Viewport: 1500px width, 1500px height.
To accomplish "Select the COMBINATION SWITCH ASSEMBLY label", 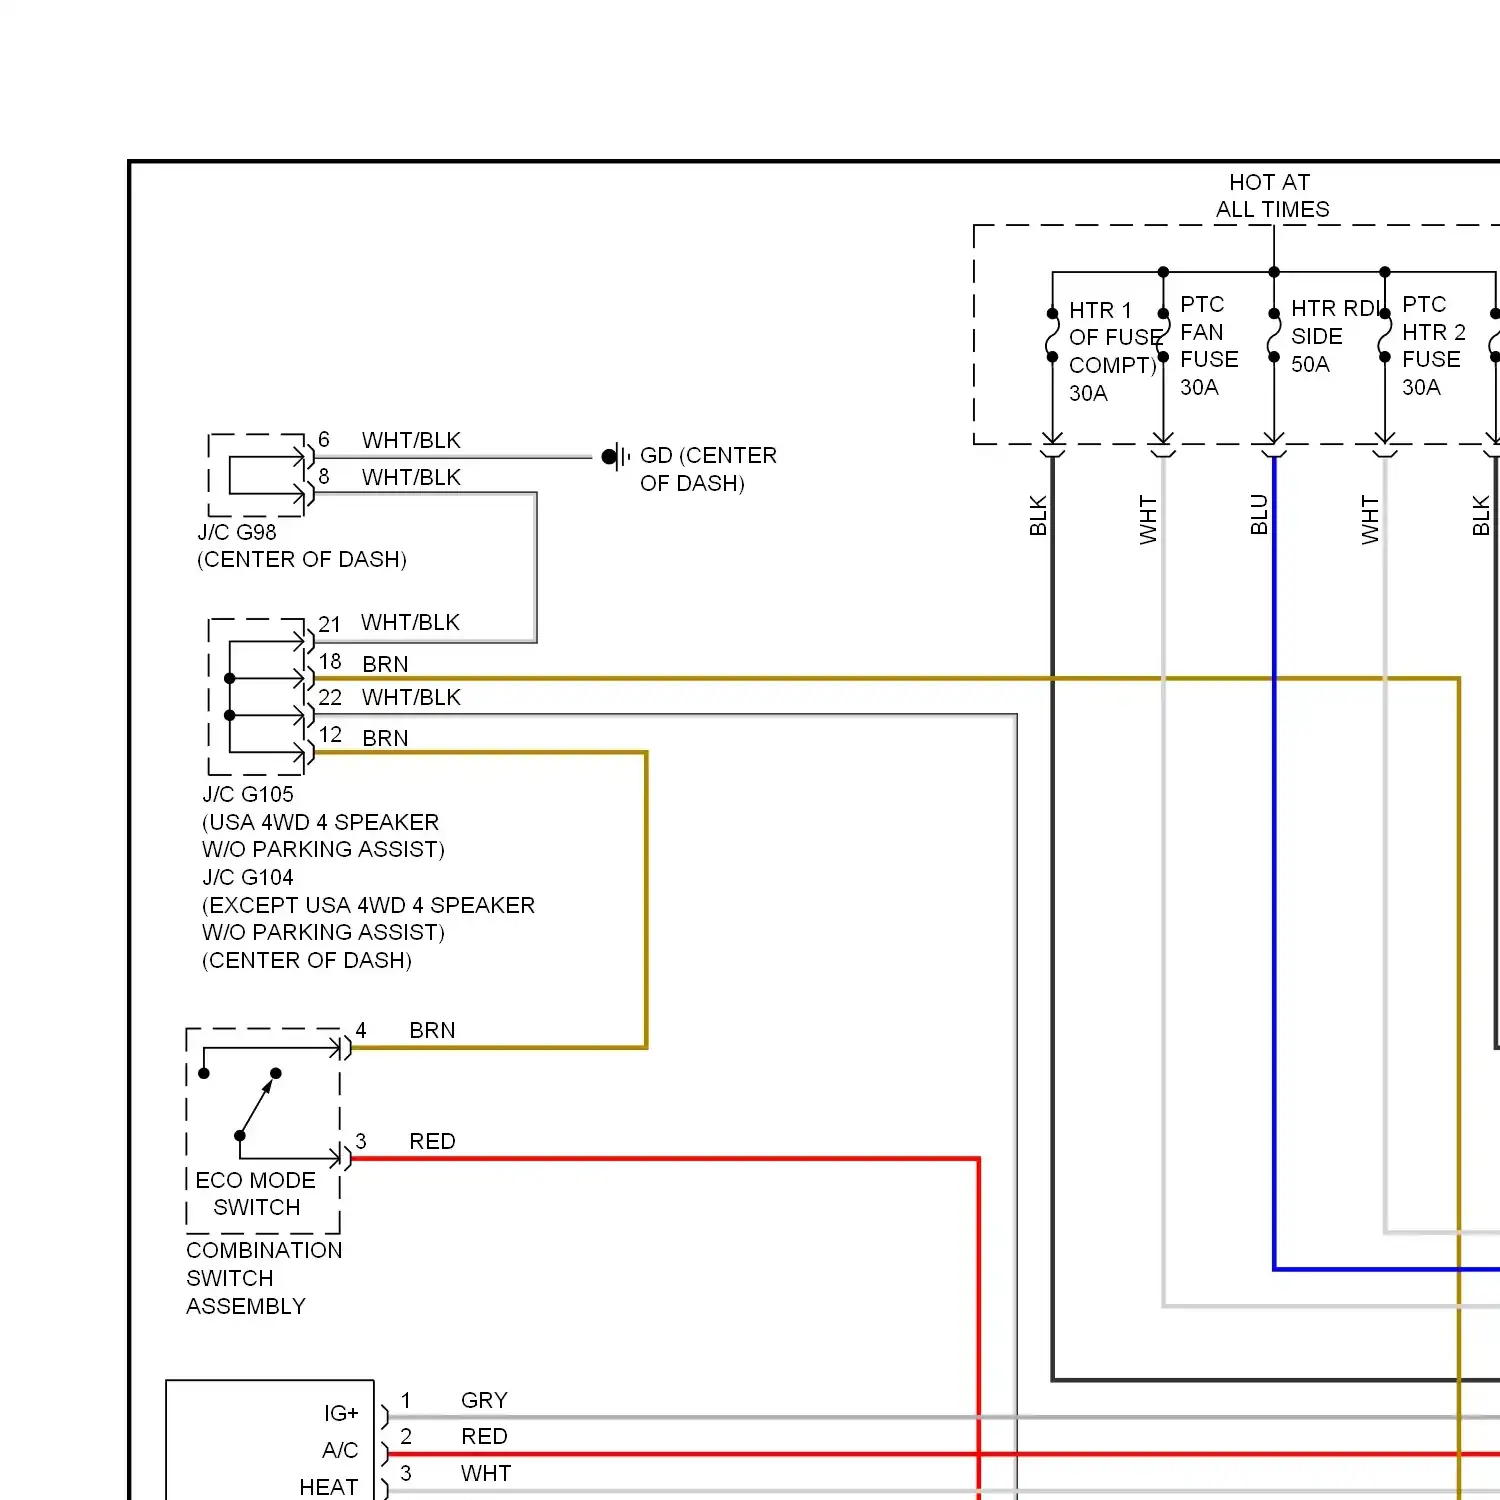I will (x=264, y=1278).
